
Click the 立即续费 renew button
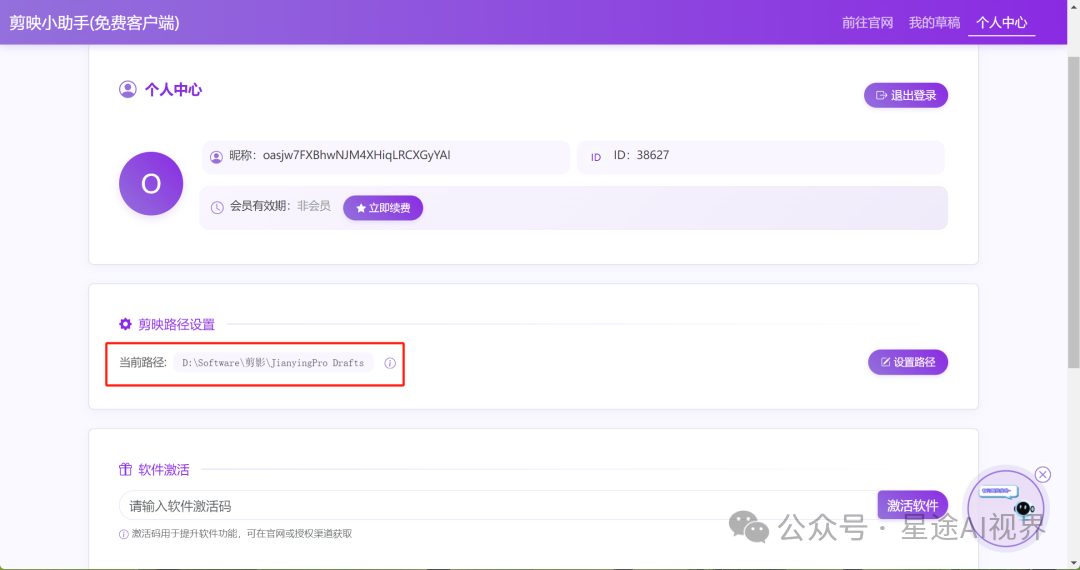coord(383,208)
